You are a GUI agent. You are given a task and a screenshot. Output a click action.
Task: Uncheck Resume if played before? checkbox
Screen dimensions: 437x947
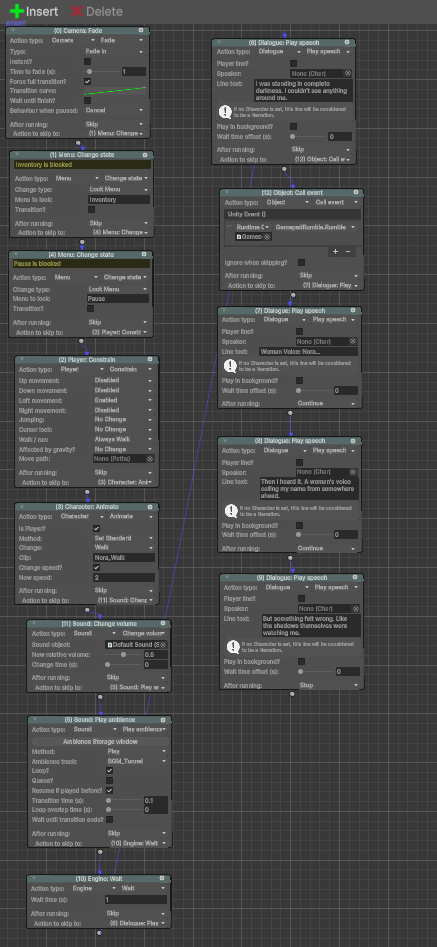pos(109,790)
